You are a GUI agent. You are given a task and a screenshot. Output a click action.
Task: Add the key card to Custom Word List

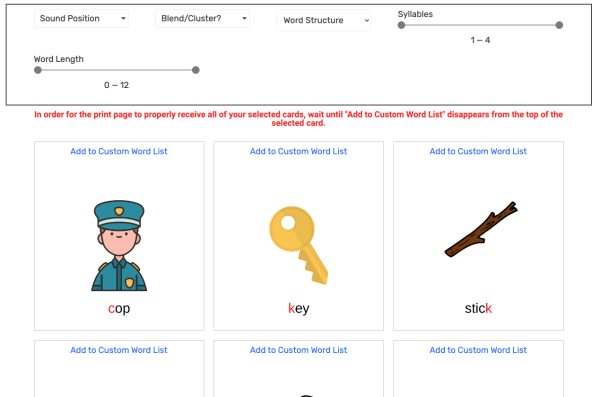click(298, 151)
